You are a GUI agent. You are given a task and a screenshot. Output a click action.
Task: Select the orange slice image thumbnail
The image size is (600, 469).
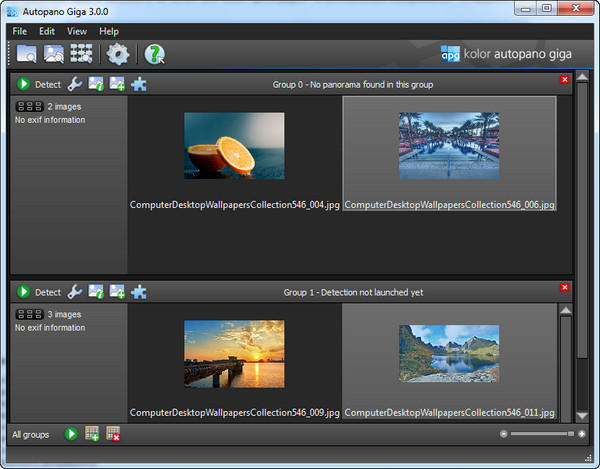click(234, 146)
